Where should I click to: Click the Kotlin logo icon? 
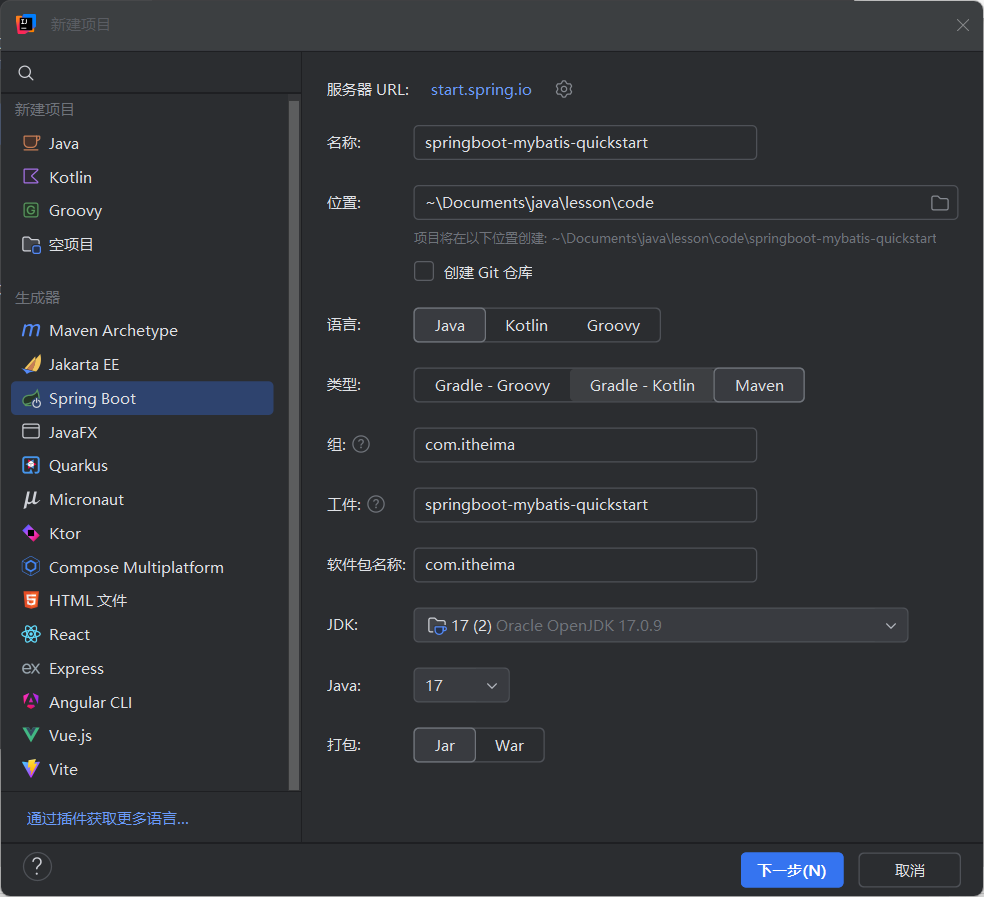coord(31,176)
